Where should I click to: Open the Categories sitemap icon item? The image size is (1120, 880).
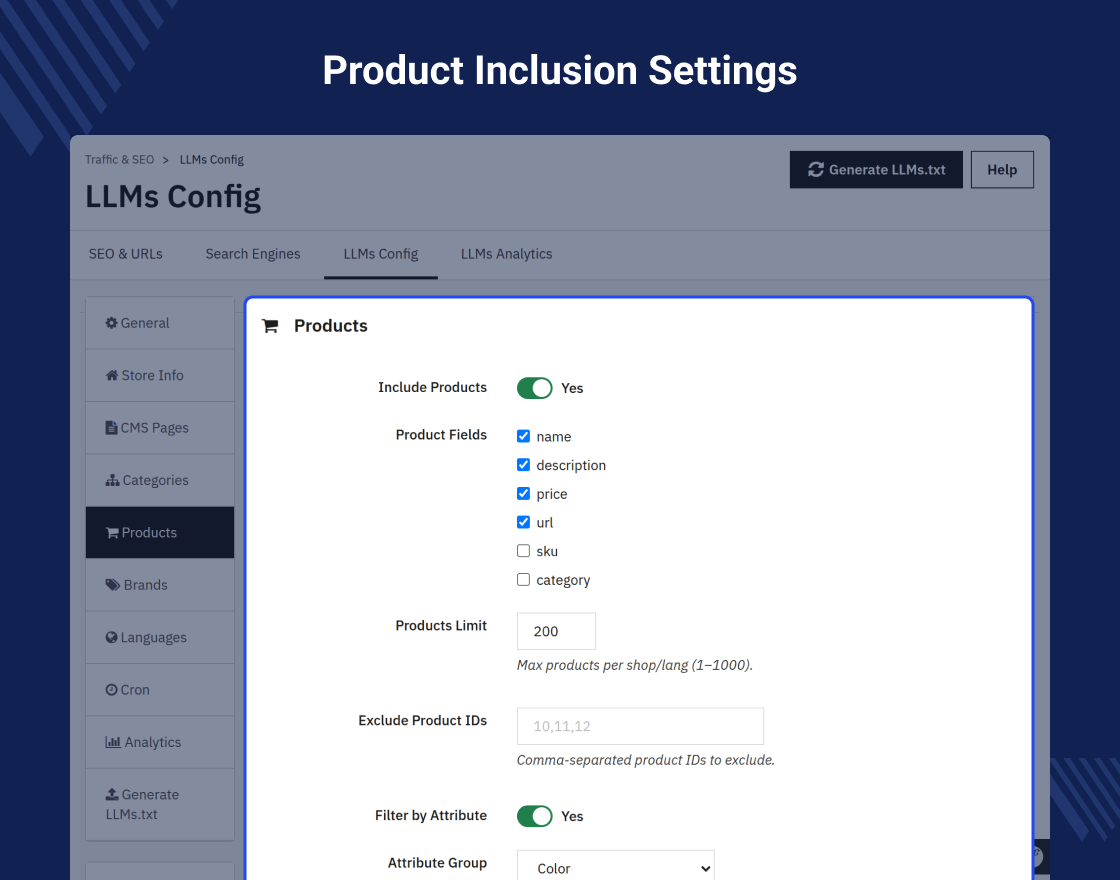tap(160, 480)
